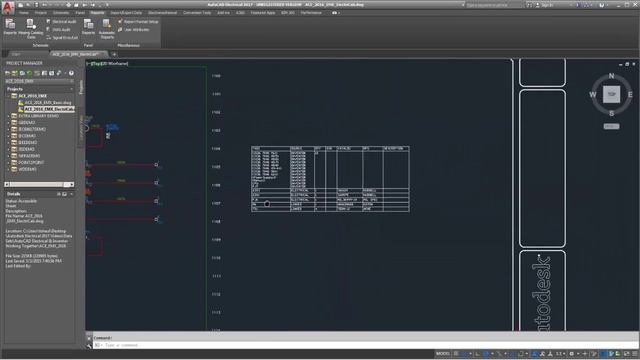This screenshot has width=640, height=360.
Task: Open the annotation scale 1:1 dropdown
Action: click(x=561, y=354)
